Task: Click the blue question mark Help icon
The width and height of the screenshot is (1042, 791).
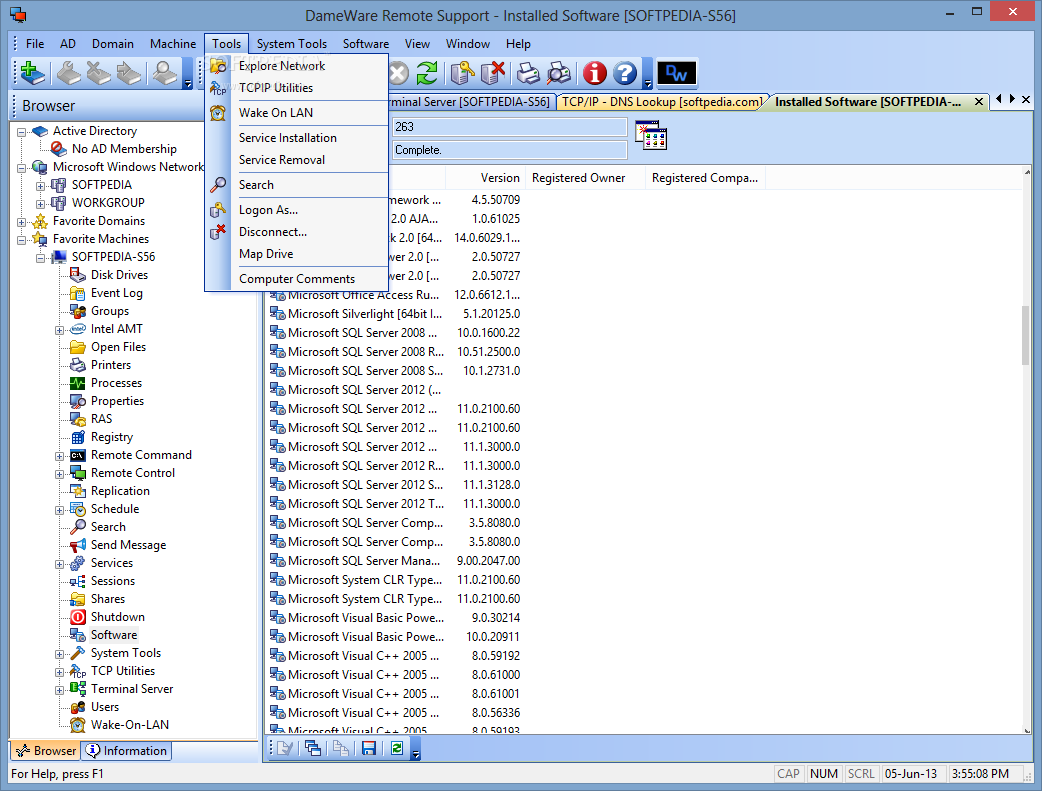Action: 625,73
